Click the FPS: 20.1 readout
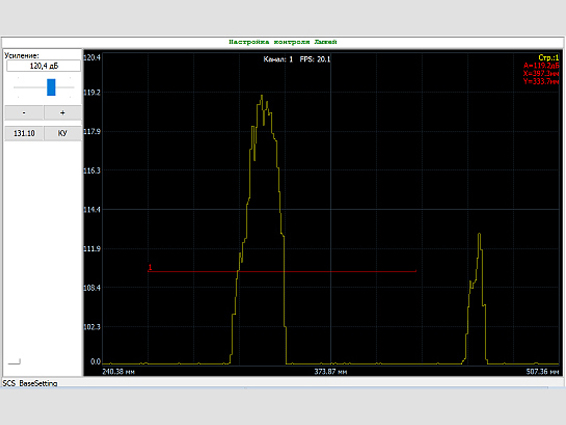Screen dimensions: 566x425 point(315,59)
